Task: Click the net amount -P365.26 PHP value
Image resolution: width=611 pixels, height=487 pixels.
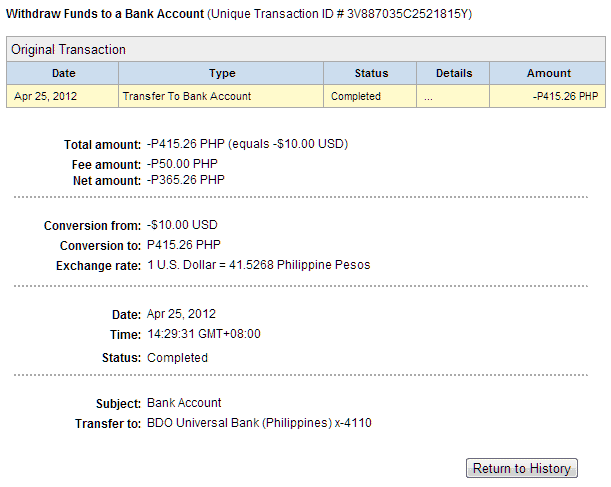Action: (x=186, y=180)
